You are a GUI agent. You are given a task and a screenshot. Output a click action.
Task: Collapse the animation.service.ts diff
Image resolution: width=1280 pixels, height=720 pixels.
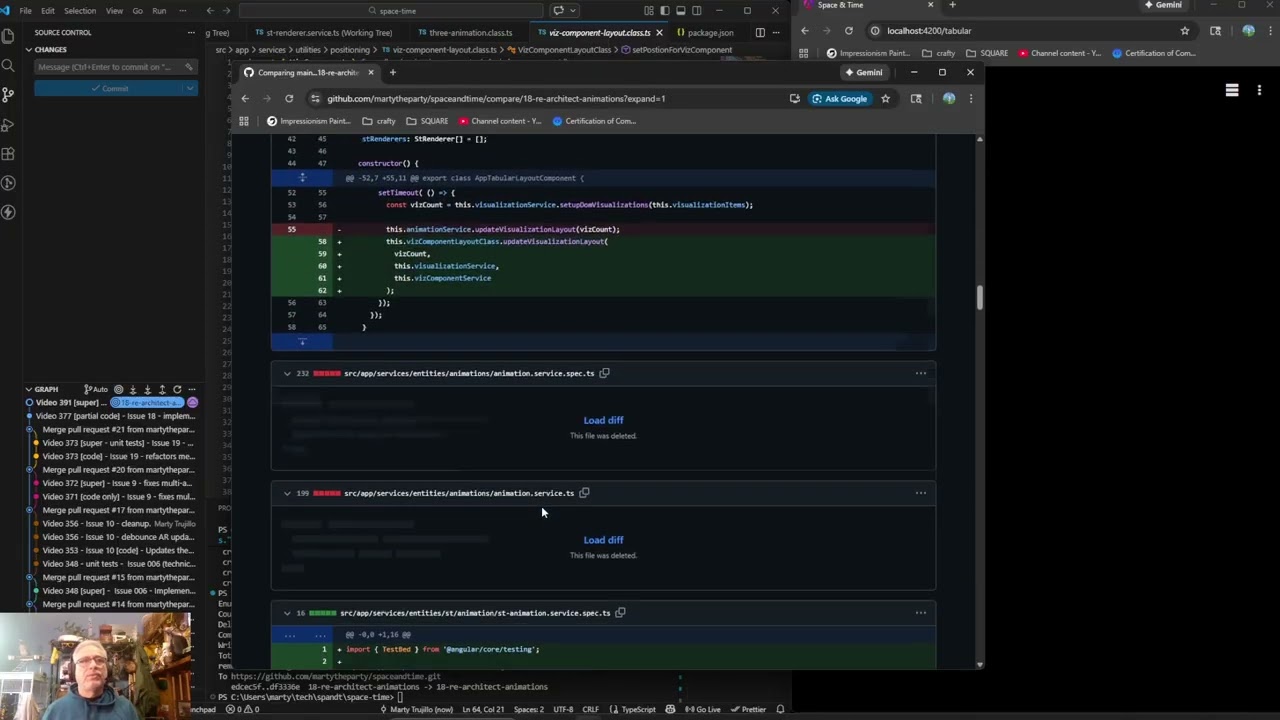click(287, 493)
